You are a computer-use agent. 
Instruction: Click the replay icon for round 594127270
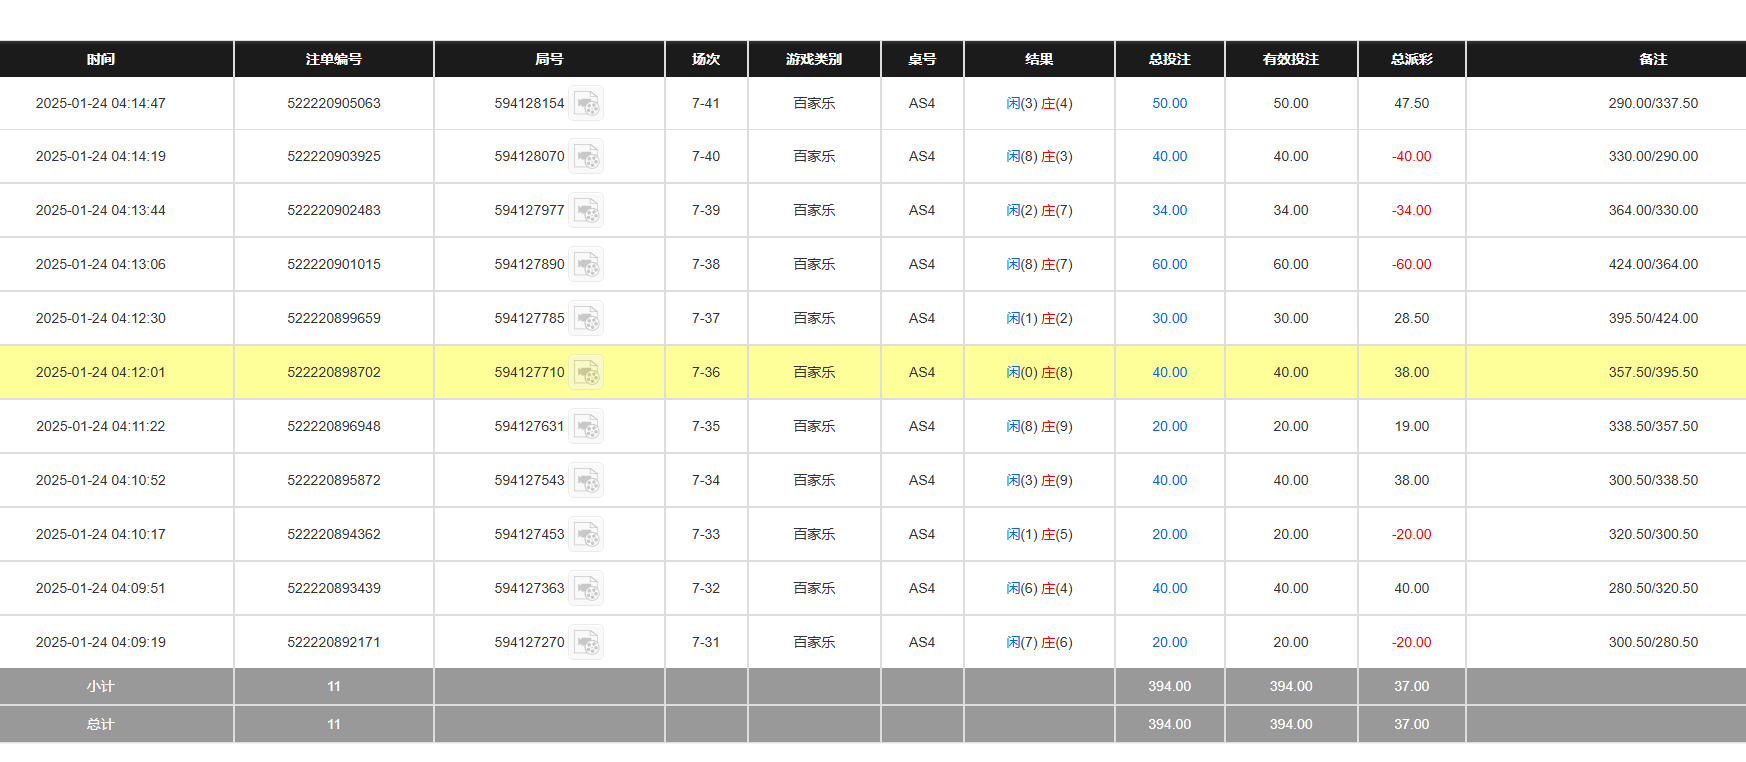tap(586, 643)
